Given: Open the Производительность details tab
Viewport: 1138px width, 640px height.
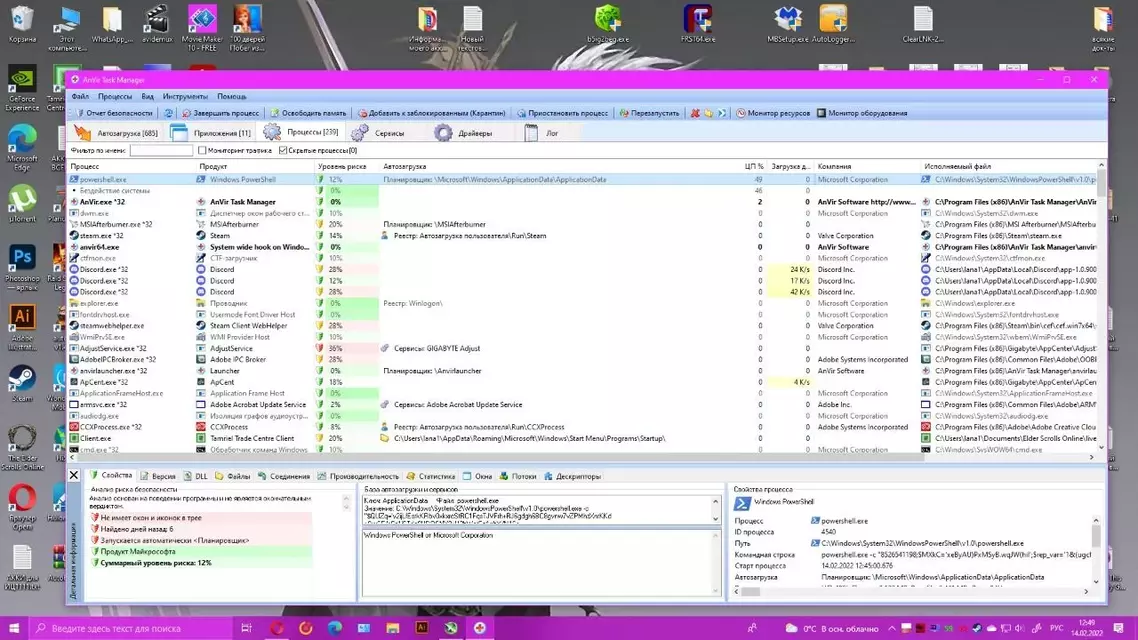Looking at the screenshot, I should pos(358,477).
